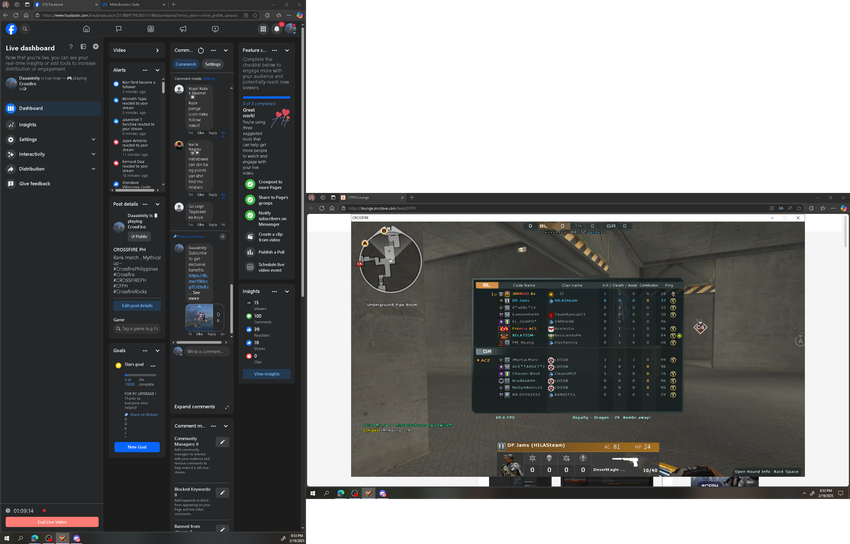Collapse the Comments panel chevron
Image resolution: width=850 pixels, height=544 pixels.
pos(226,50)
